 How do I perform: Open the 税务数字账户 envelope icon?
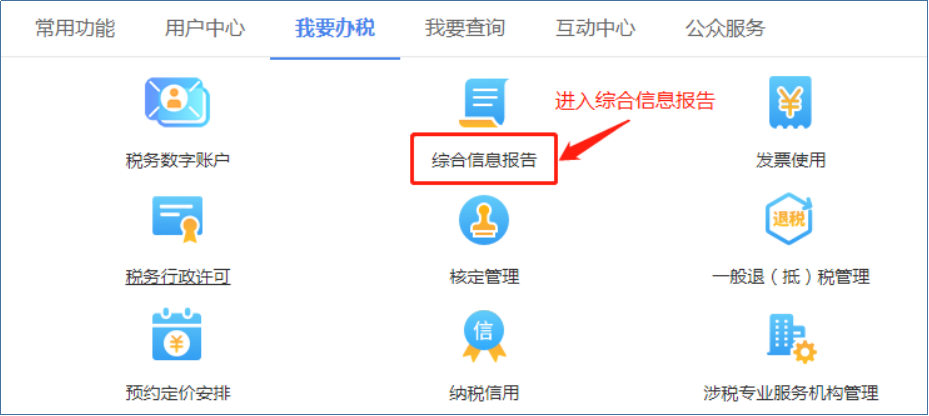tap(178, 102)
